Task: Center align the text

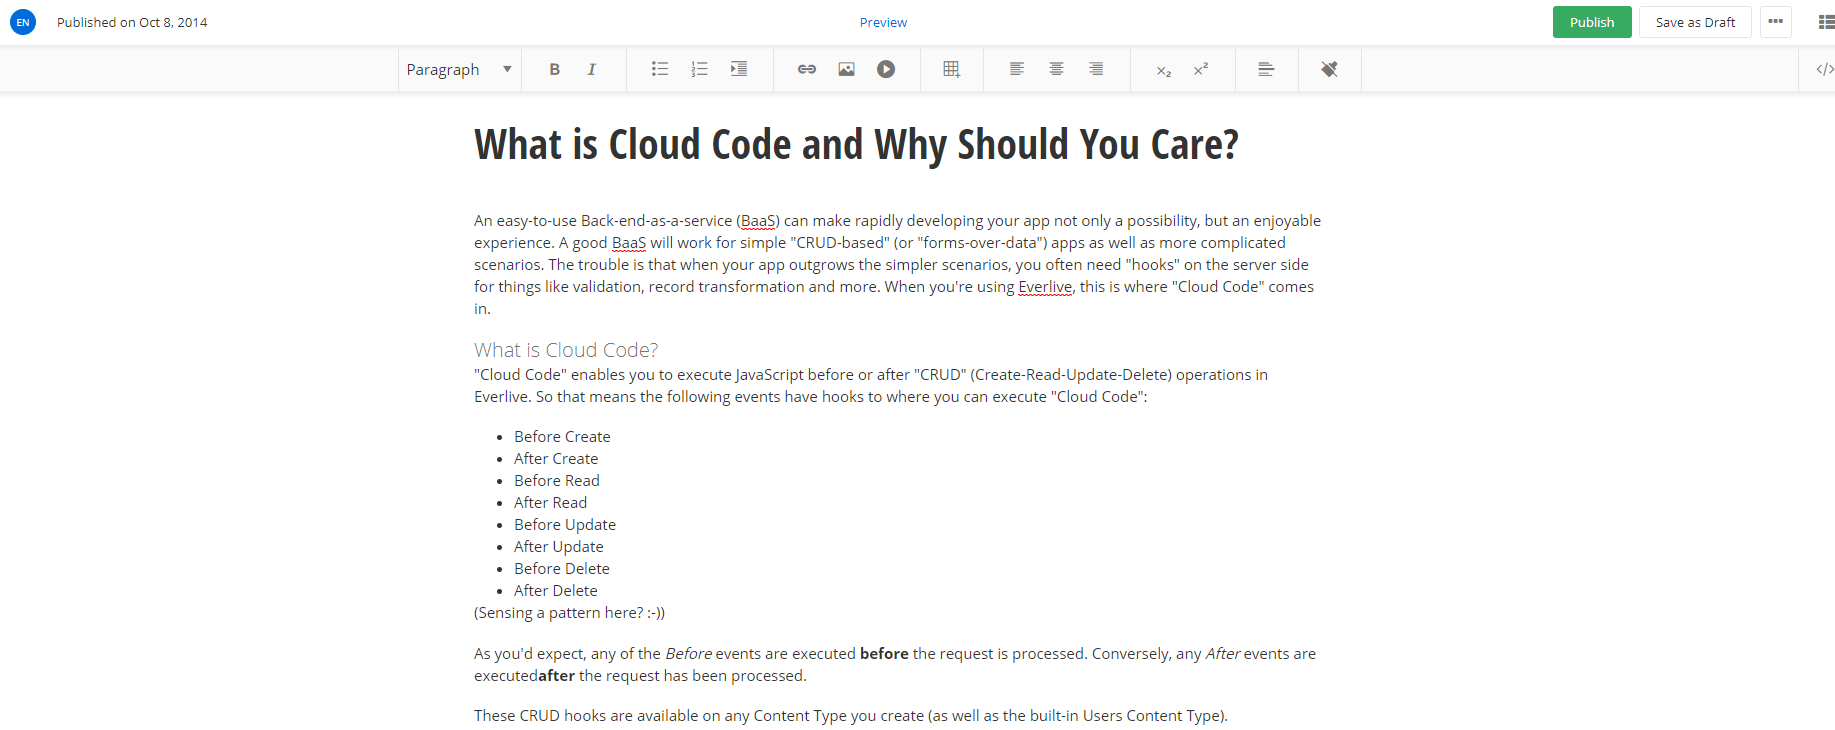Action: pos(1056,69)
